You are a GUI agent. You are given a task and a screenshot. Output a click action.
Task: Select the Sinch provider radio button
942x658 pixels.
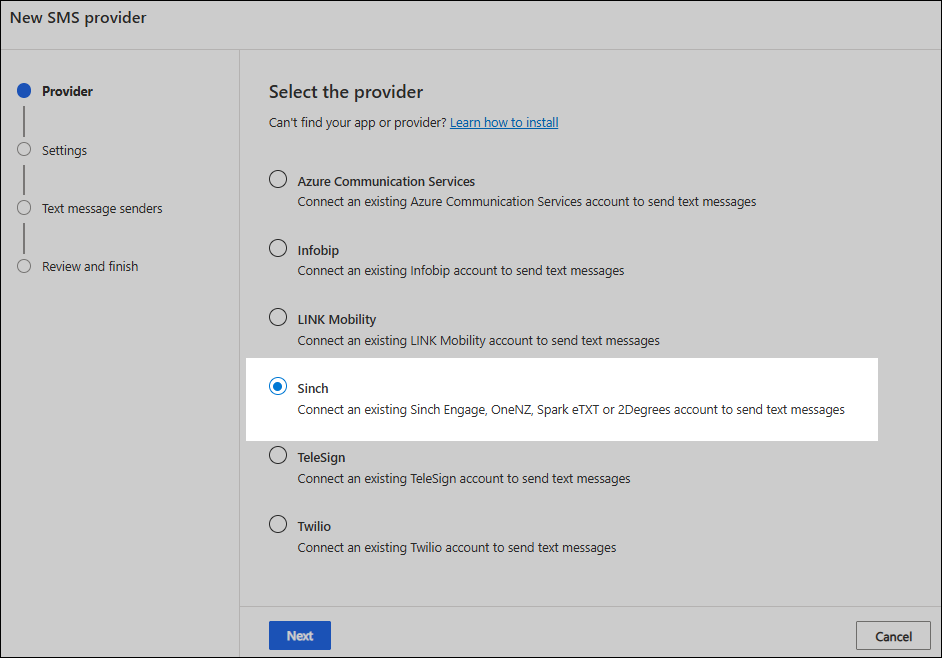[x=278, y=386]
